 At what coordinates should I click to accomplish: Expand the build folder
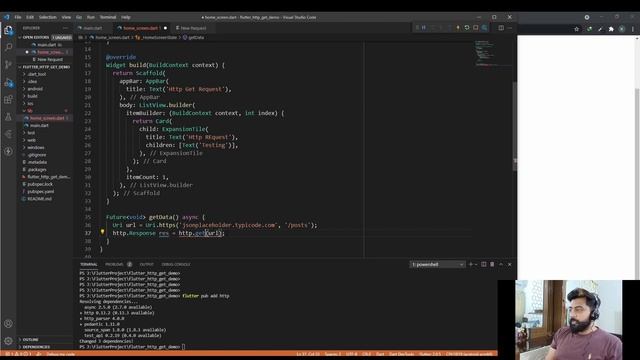coord(45,96)
